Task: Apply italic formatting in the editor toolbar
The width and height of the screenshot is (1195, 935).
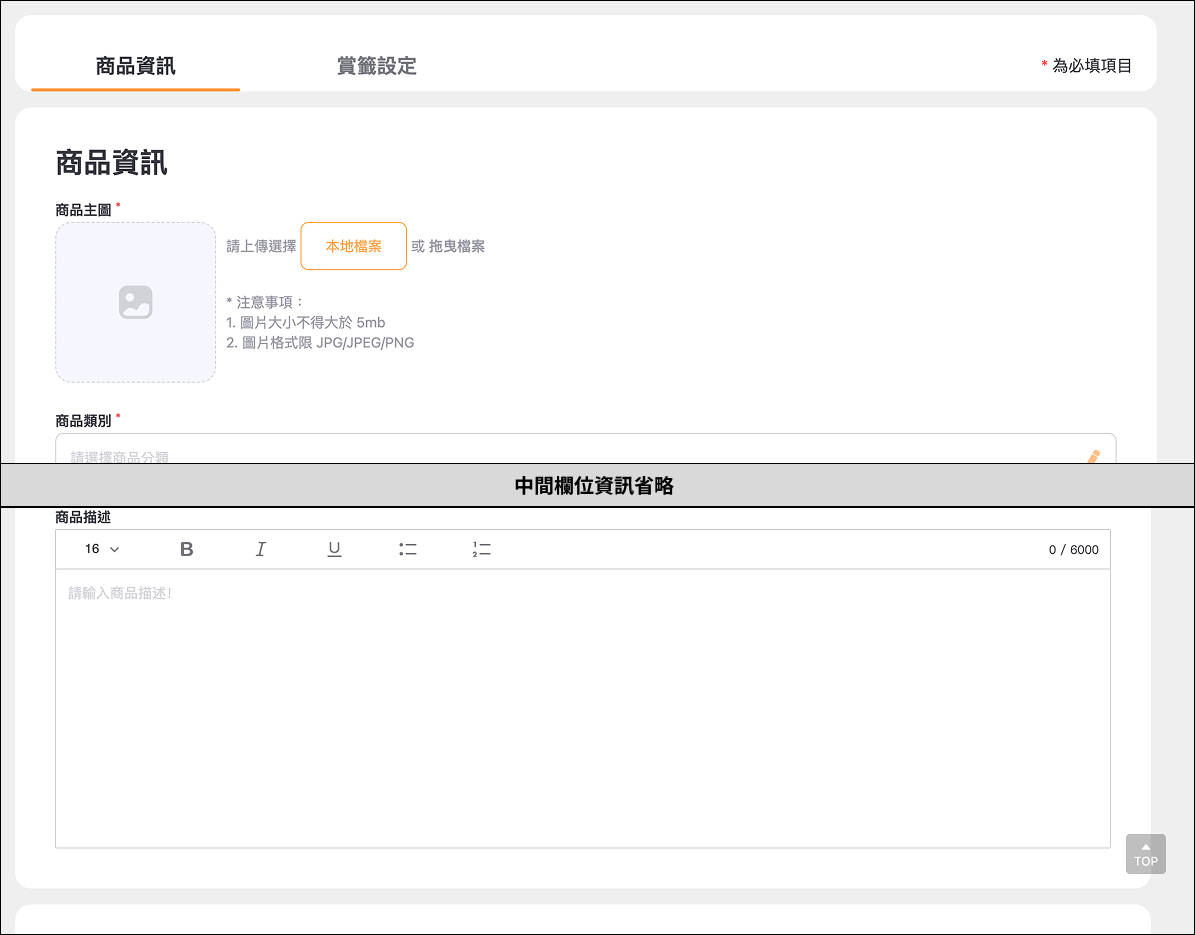Action: pyautogui.click(x=261, y=549)
